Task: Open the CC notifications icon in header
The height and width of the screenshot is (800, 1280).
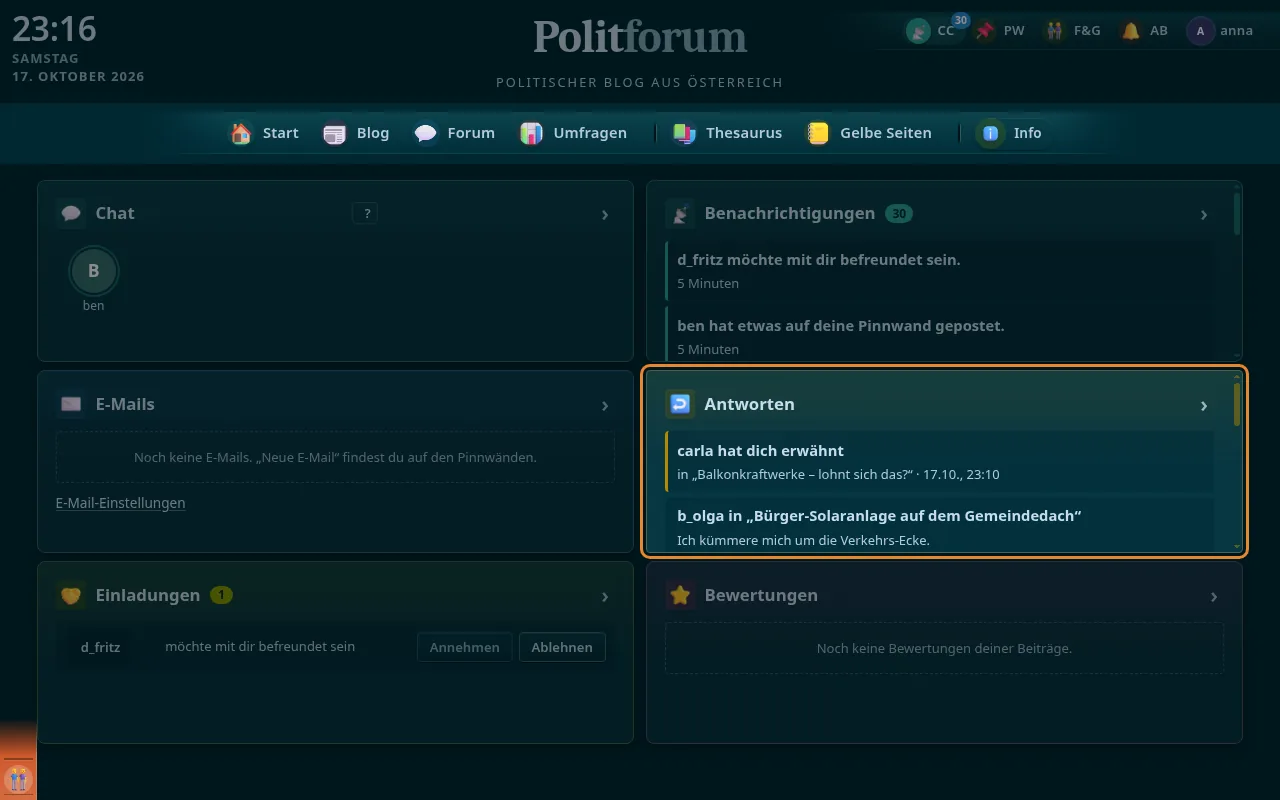Action: (918, 31)
